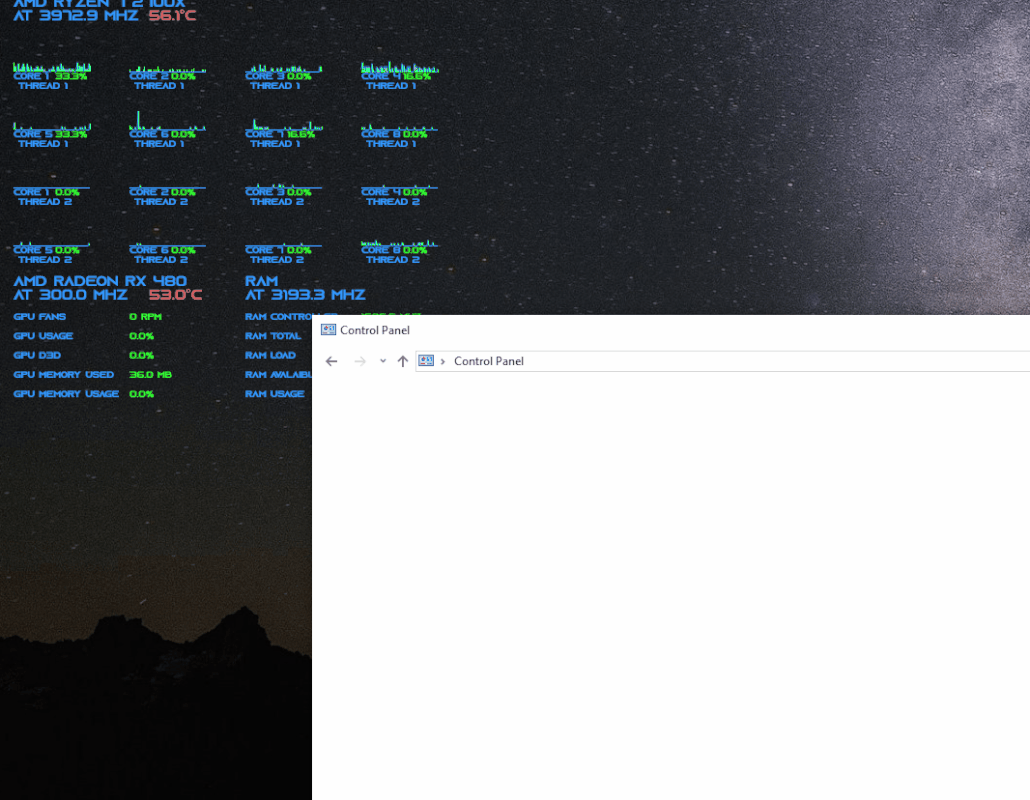Click the Core 8 Thread 2 usage graph

click(400, 243)
